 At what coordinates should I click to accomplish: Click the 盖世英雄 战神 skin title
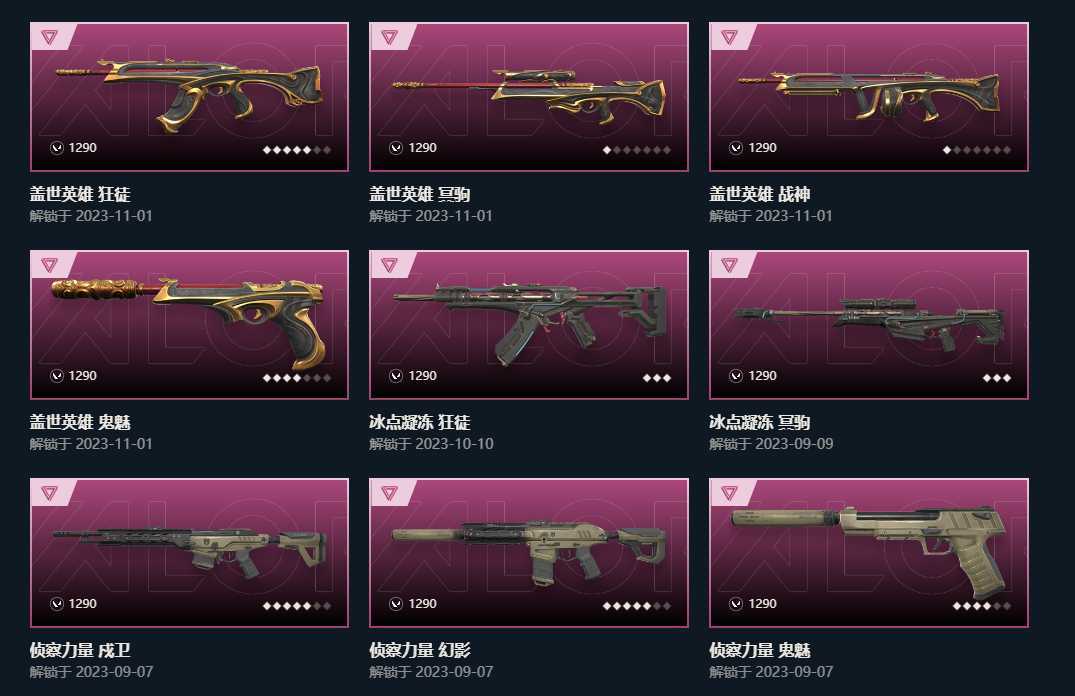760,194
